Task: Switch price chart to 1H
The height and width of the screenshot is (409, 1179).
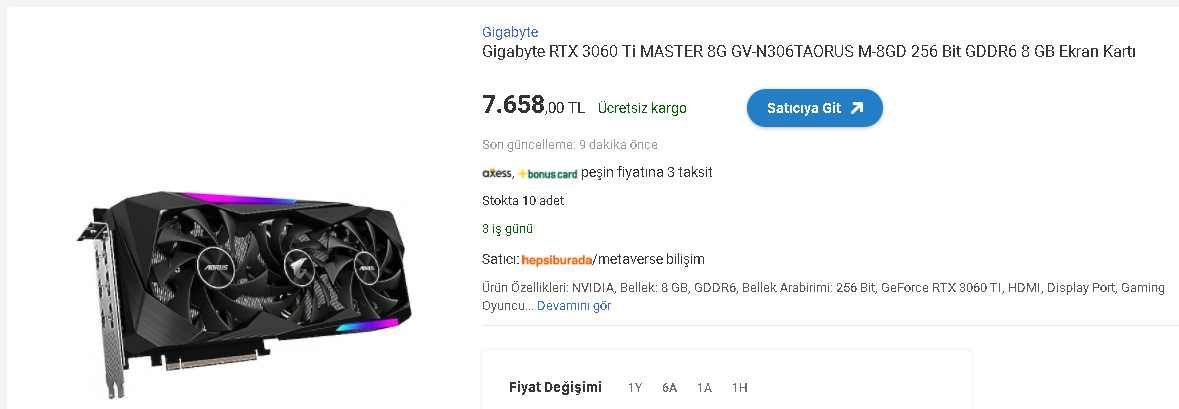Action: (740, 388)
